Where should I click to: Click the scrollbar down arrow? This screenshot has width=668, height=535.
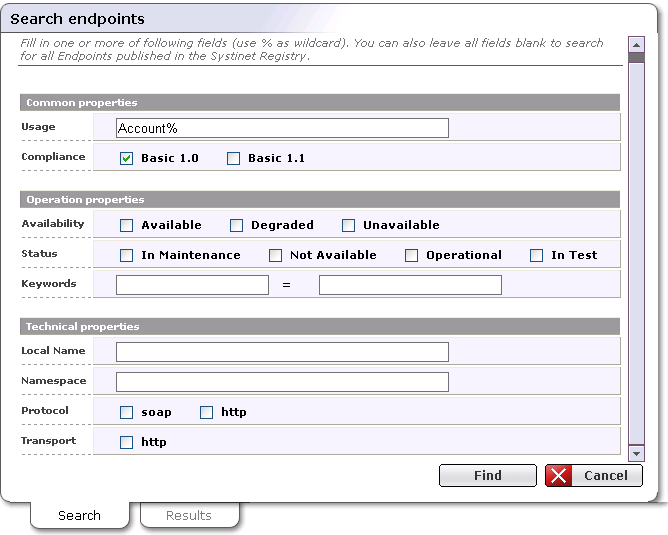(x=636, y=454)
